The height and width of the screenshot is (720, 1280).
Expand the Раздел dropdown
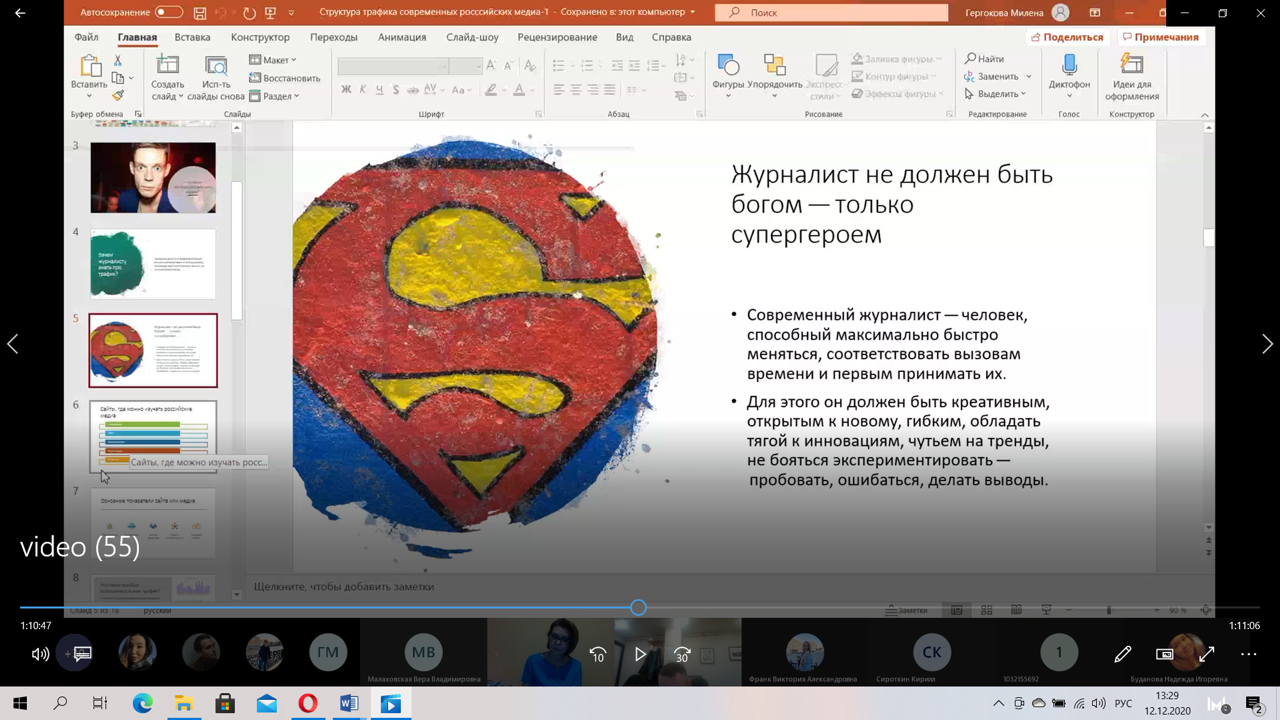click(273, 96)
